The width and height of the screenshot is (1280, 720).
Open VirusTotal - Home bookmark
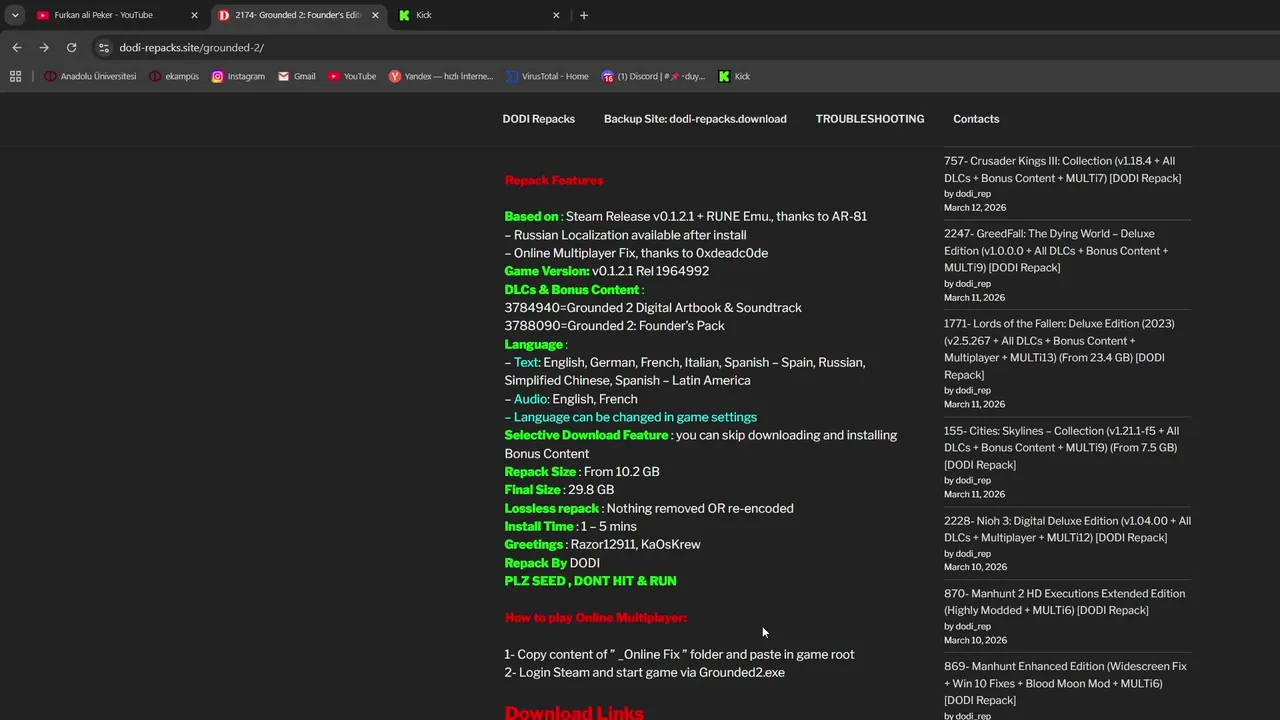coord(547,76)
